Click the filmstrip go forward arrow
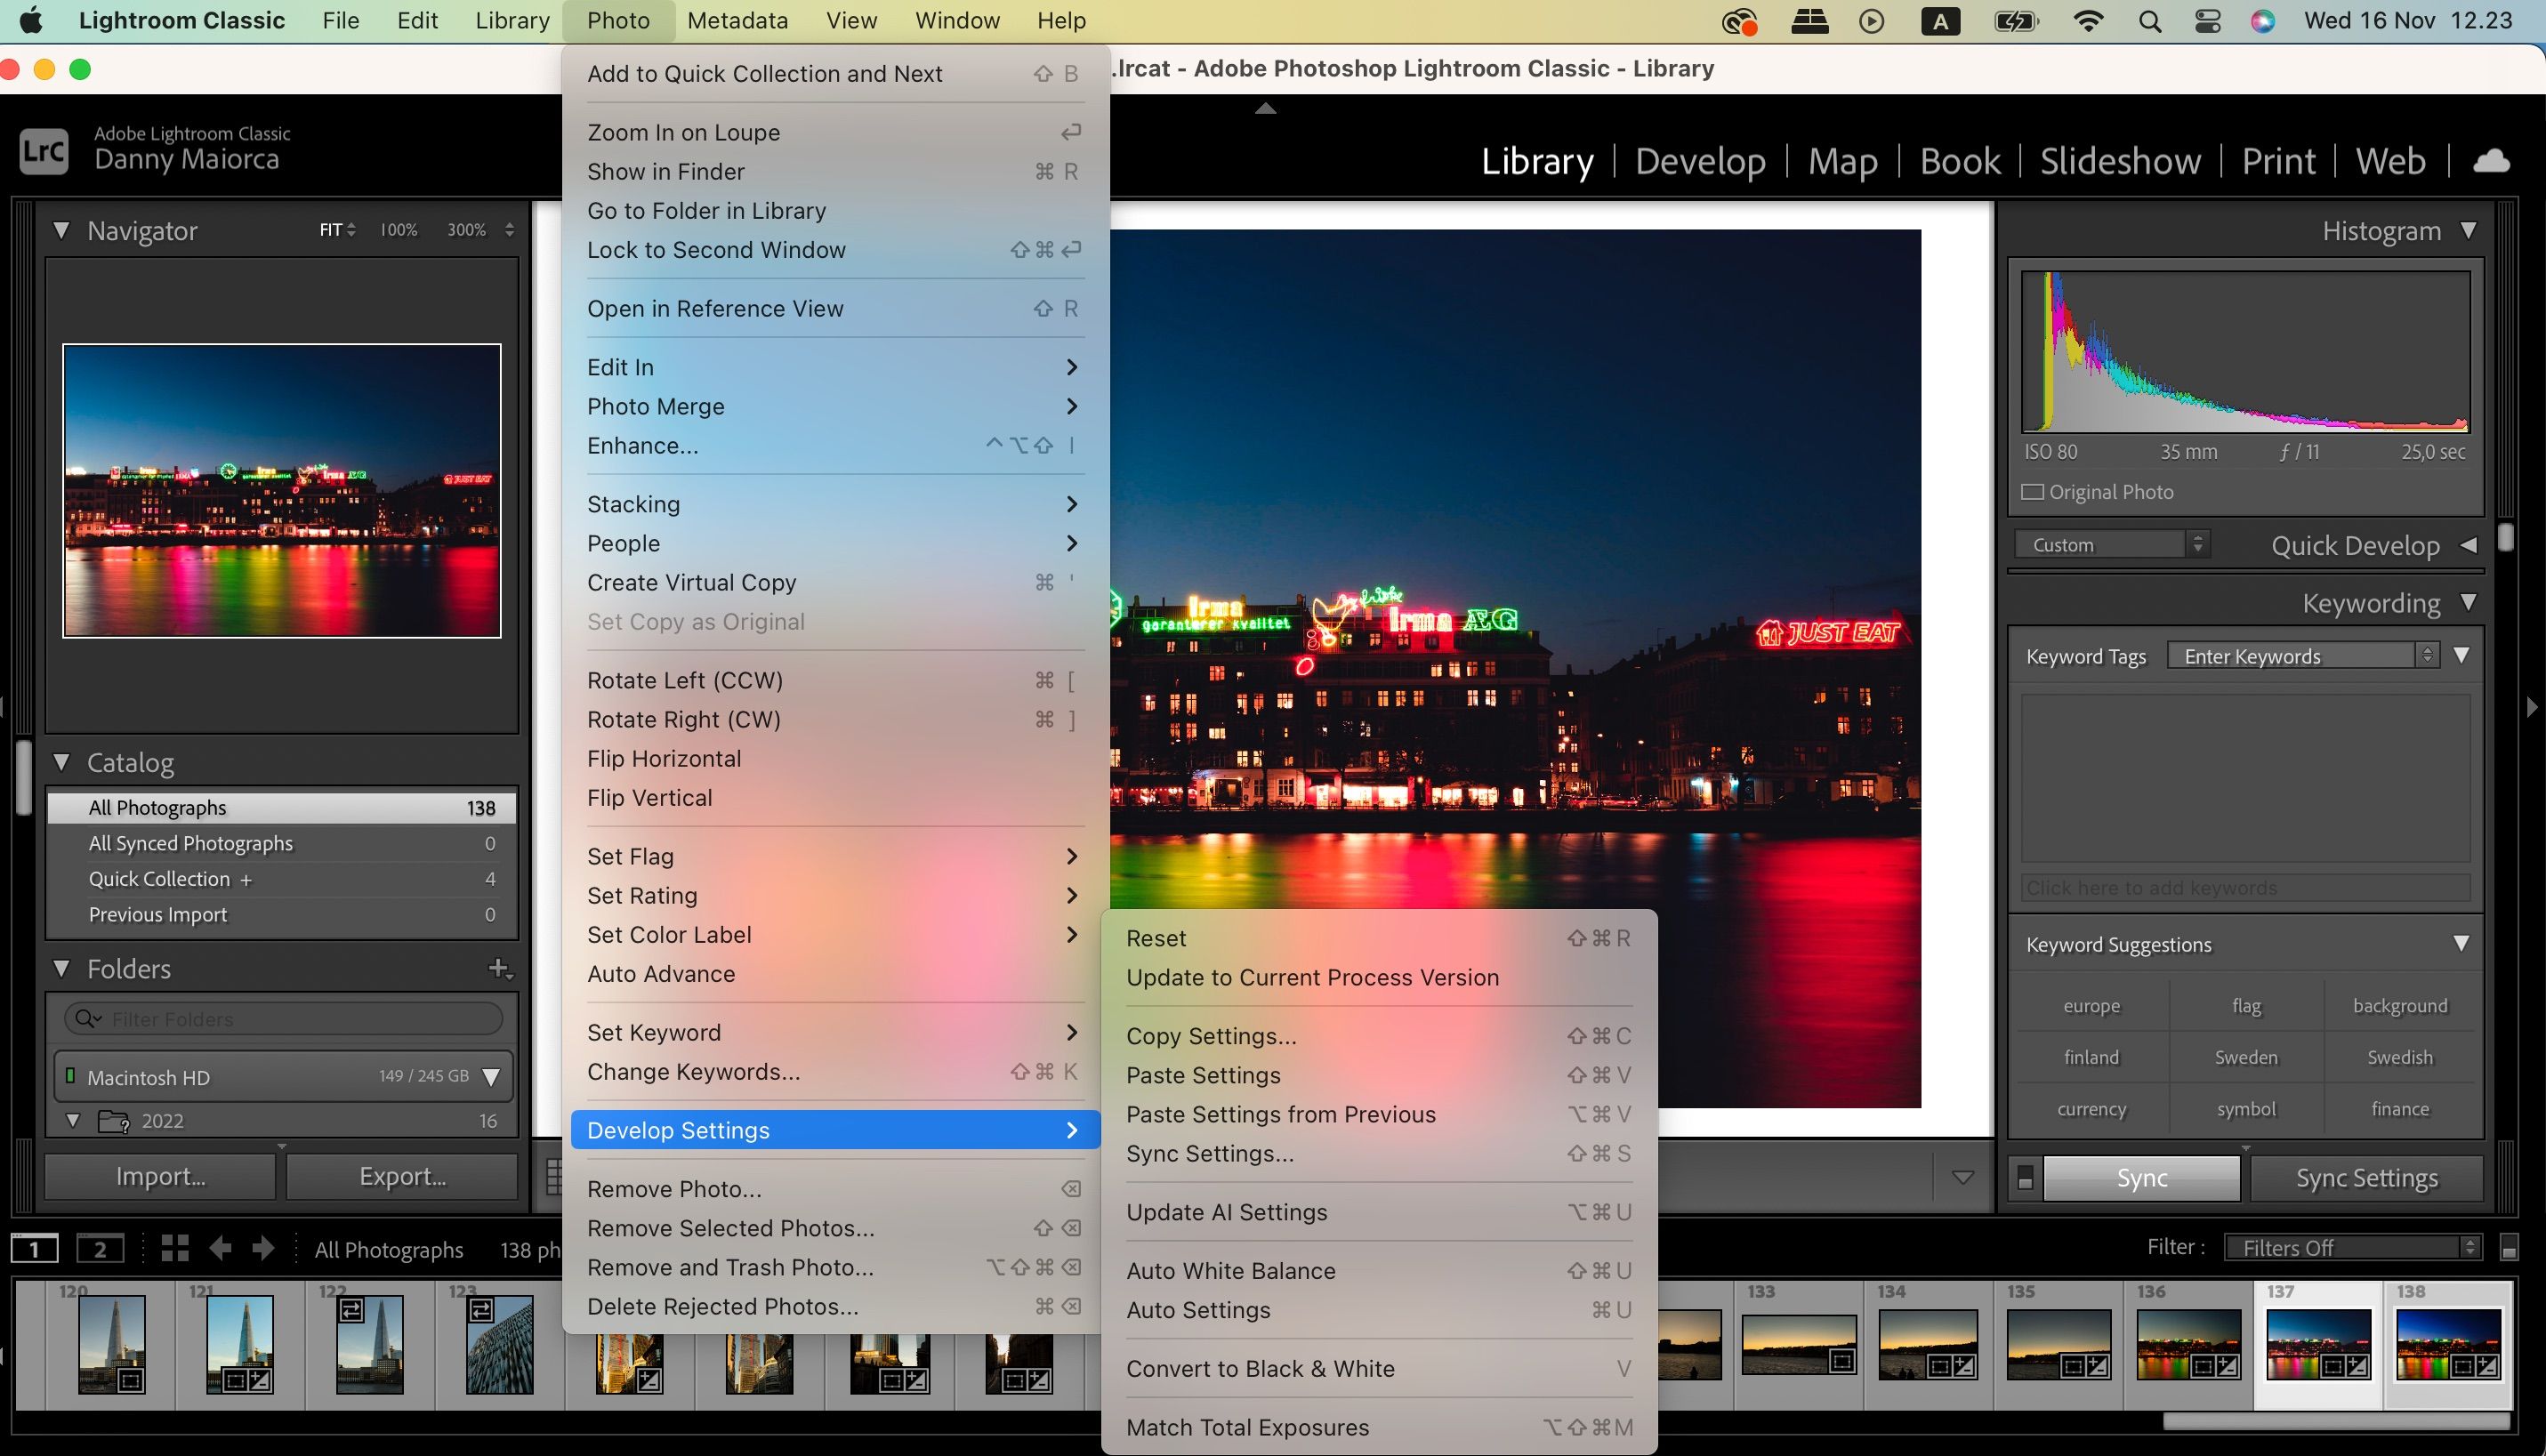 (263, 1248)
